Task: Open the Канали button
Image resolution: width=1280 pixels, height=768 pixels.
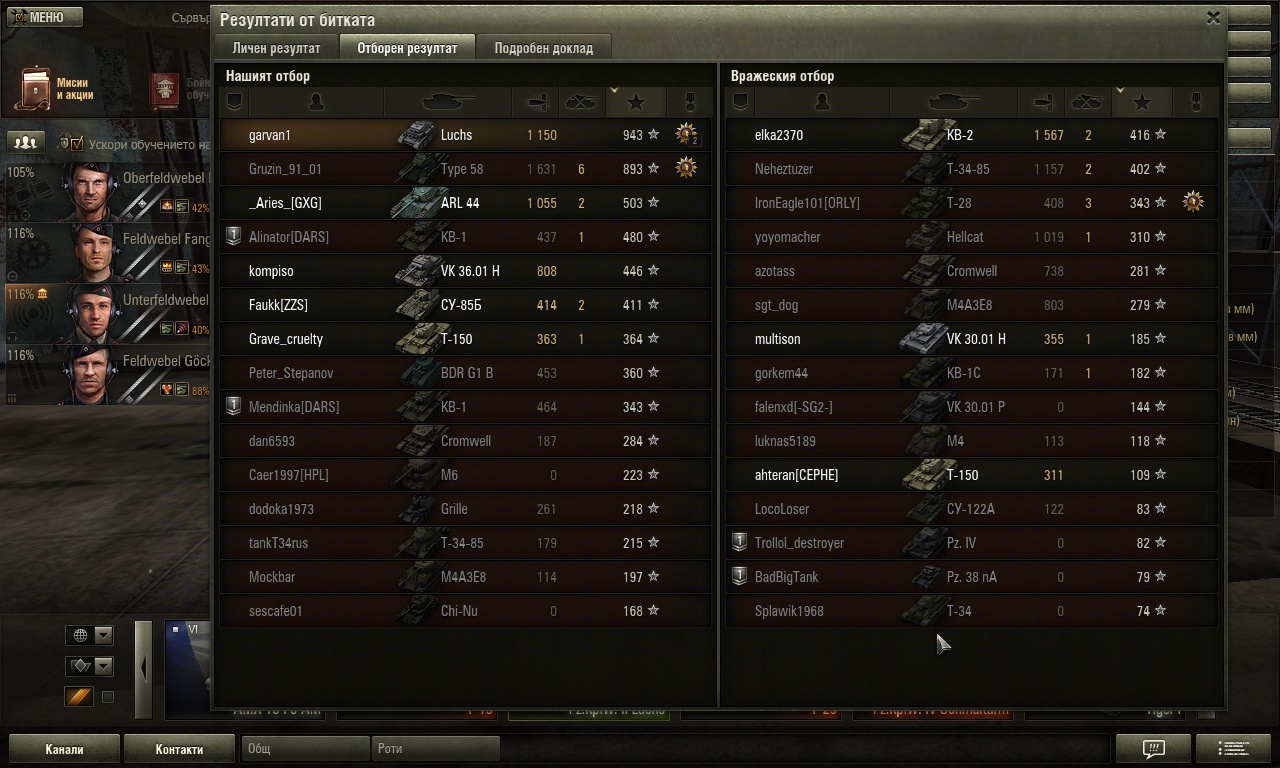Action: click(x=64, y=749)
